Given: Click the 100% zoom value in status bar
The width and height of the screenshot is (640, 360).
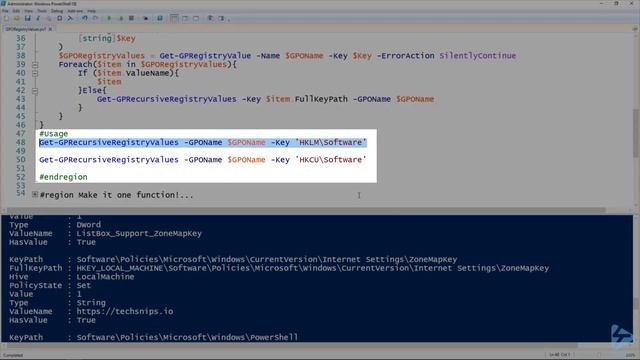Looking at the screenshot, I should pos(630,355).
